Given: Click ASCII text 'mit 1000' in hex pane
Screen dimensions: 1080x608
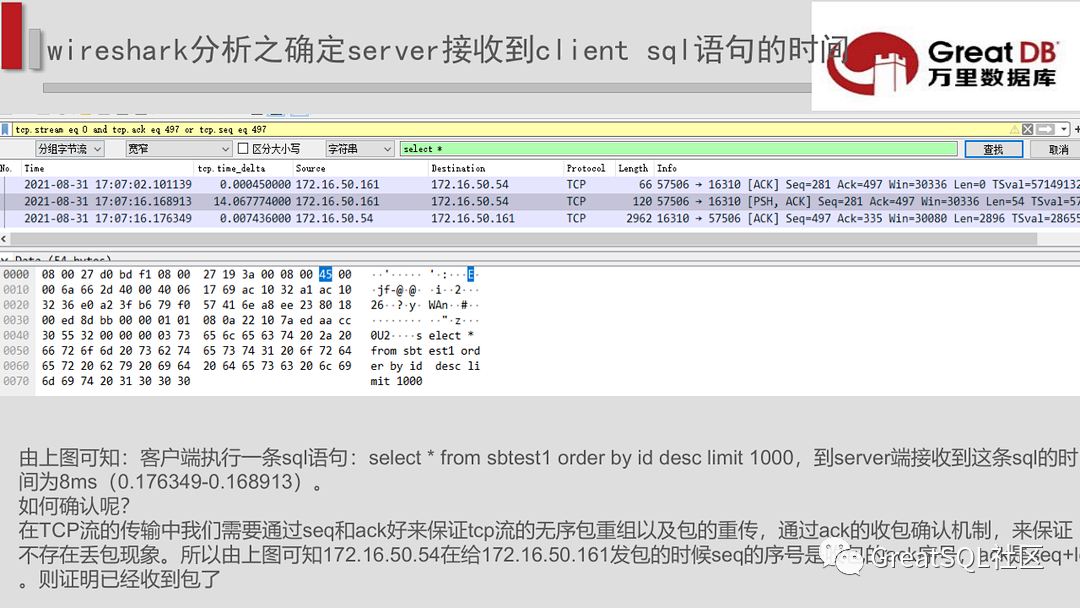Looking at the screenshot, I should coord(396,381).
